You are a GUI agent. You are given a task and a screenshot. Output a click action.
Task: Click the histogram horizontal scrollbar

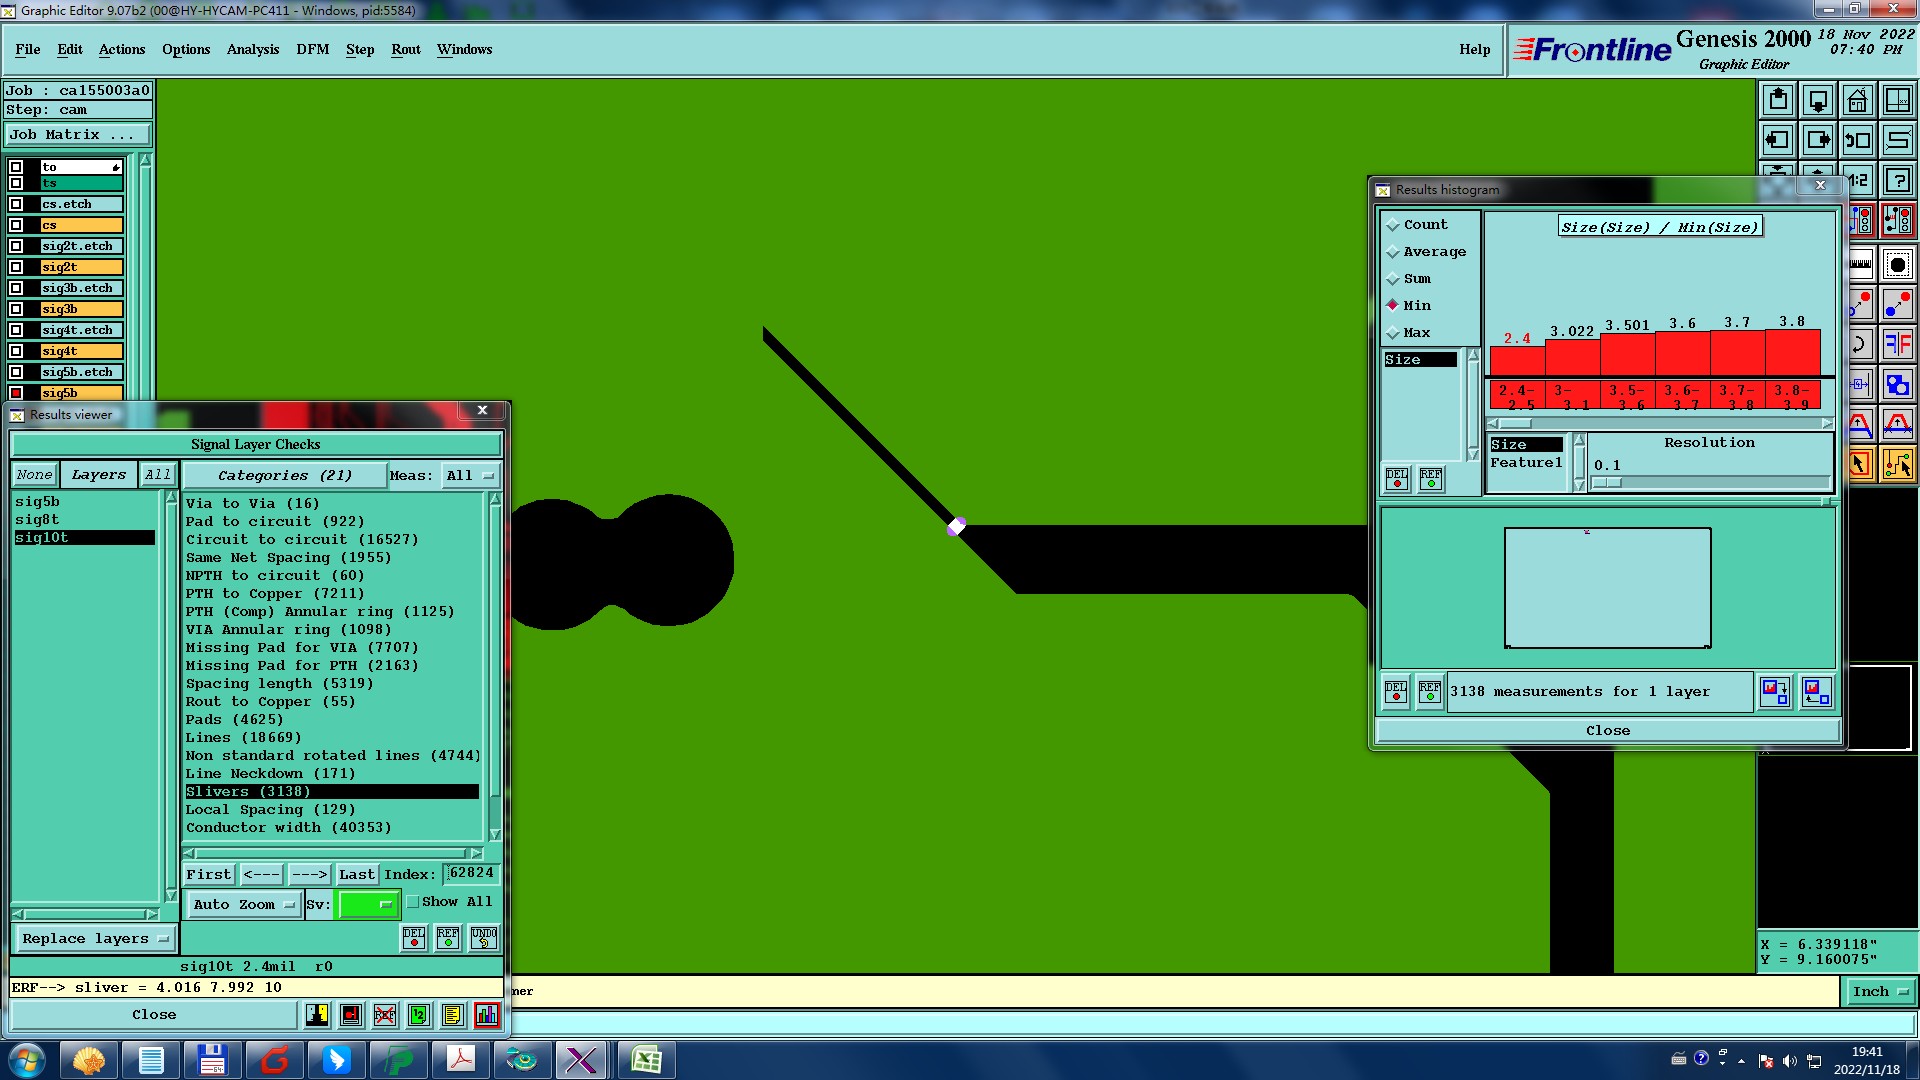pyautogui.click(x=1660, y=423)
